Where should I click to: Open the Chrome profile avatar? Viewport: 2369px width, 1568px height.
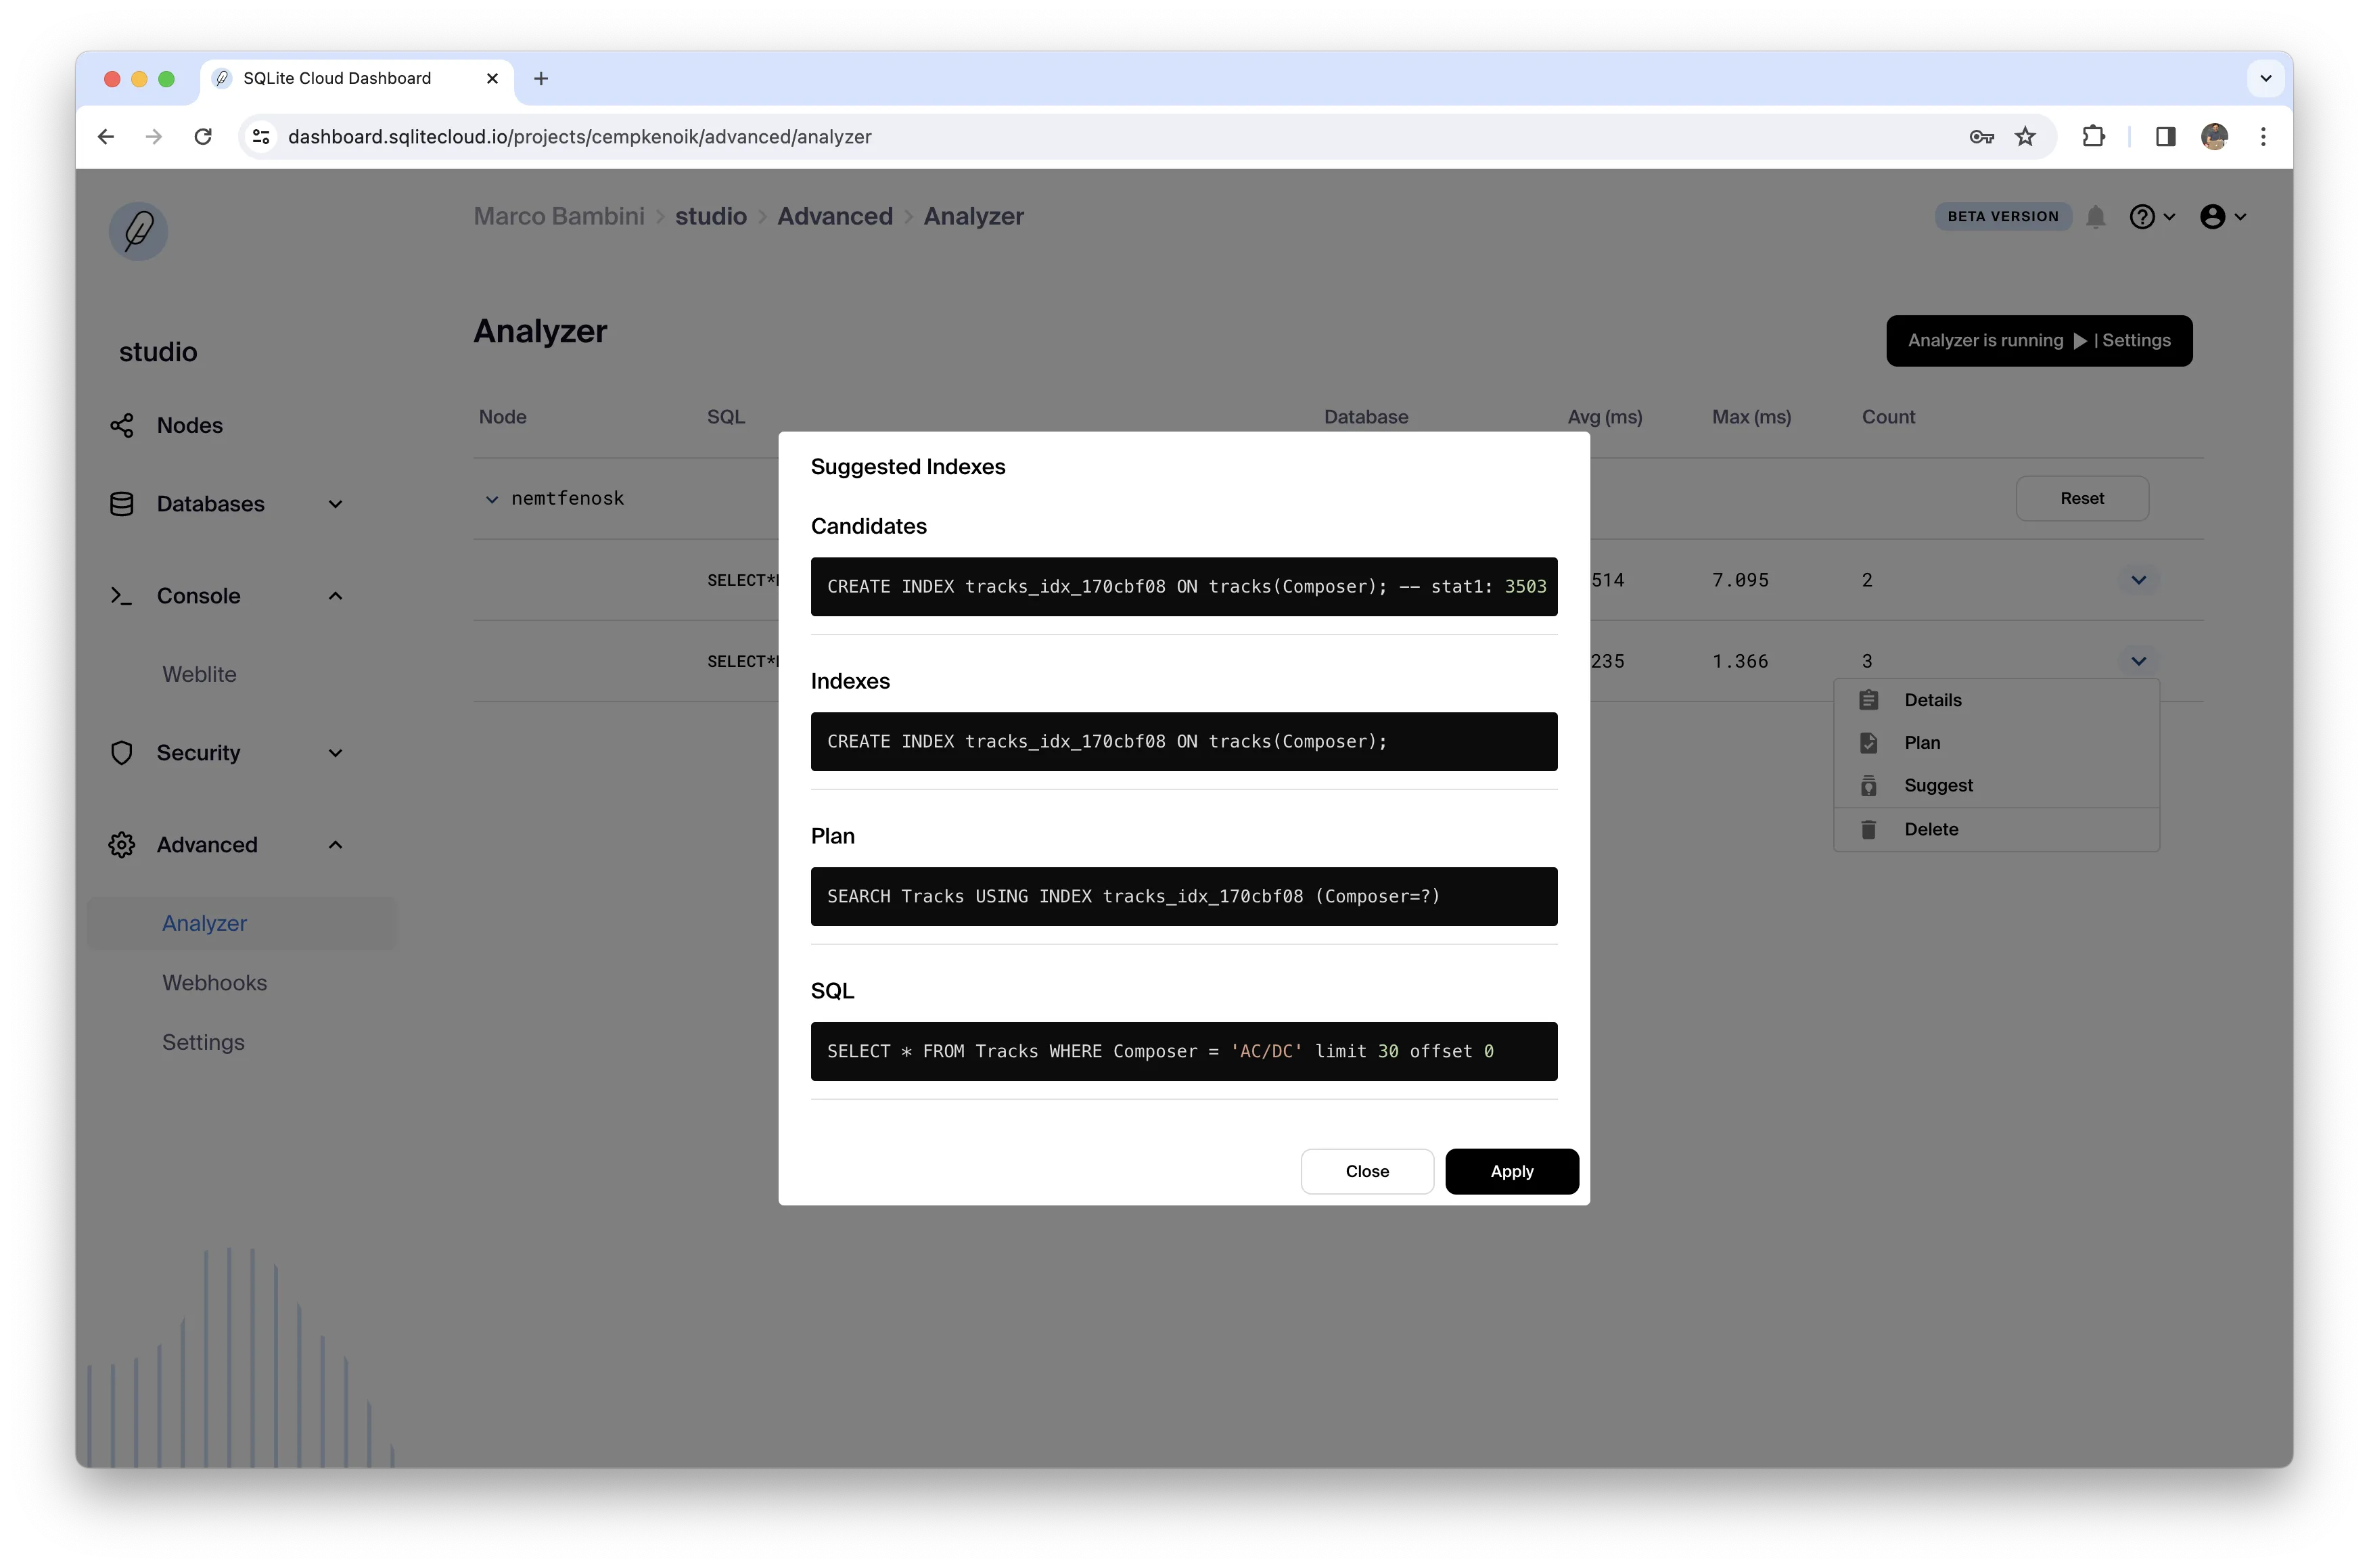(2214, 136)
